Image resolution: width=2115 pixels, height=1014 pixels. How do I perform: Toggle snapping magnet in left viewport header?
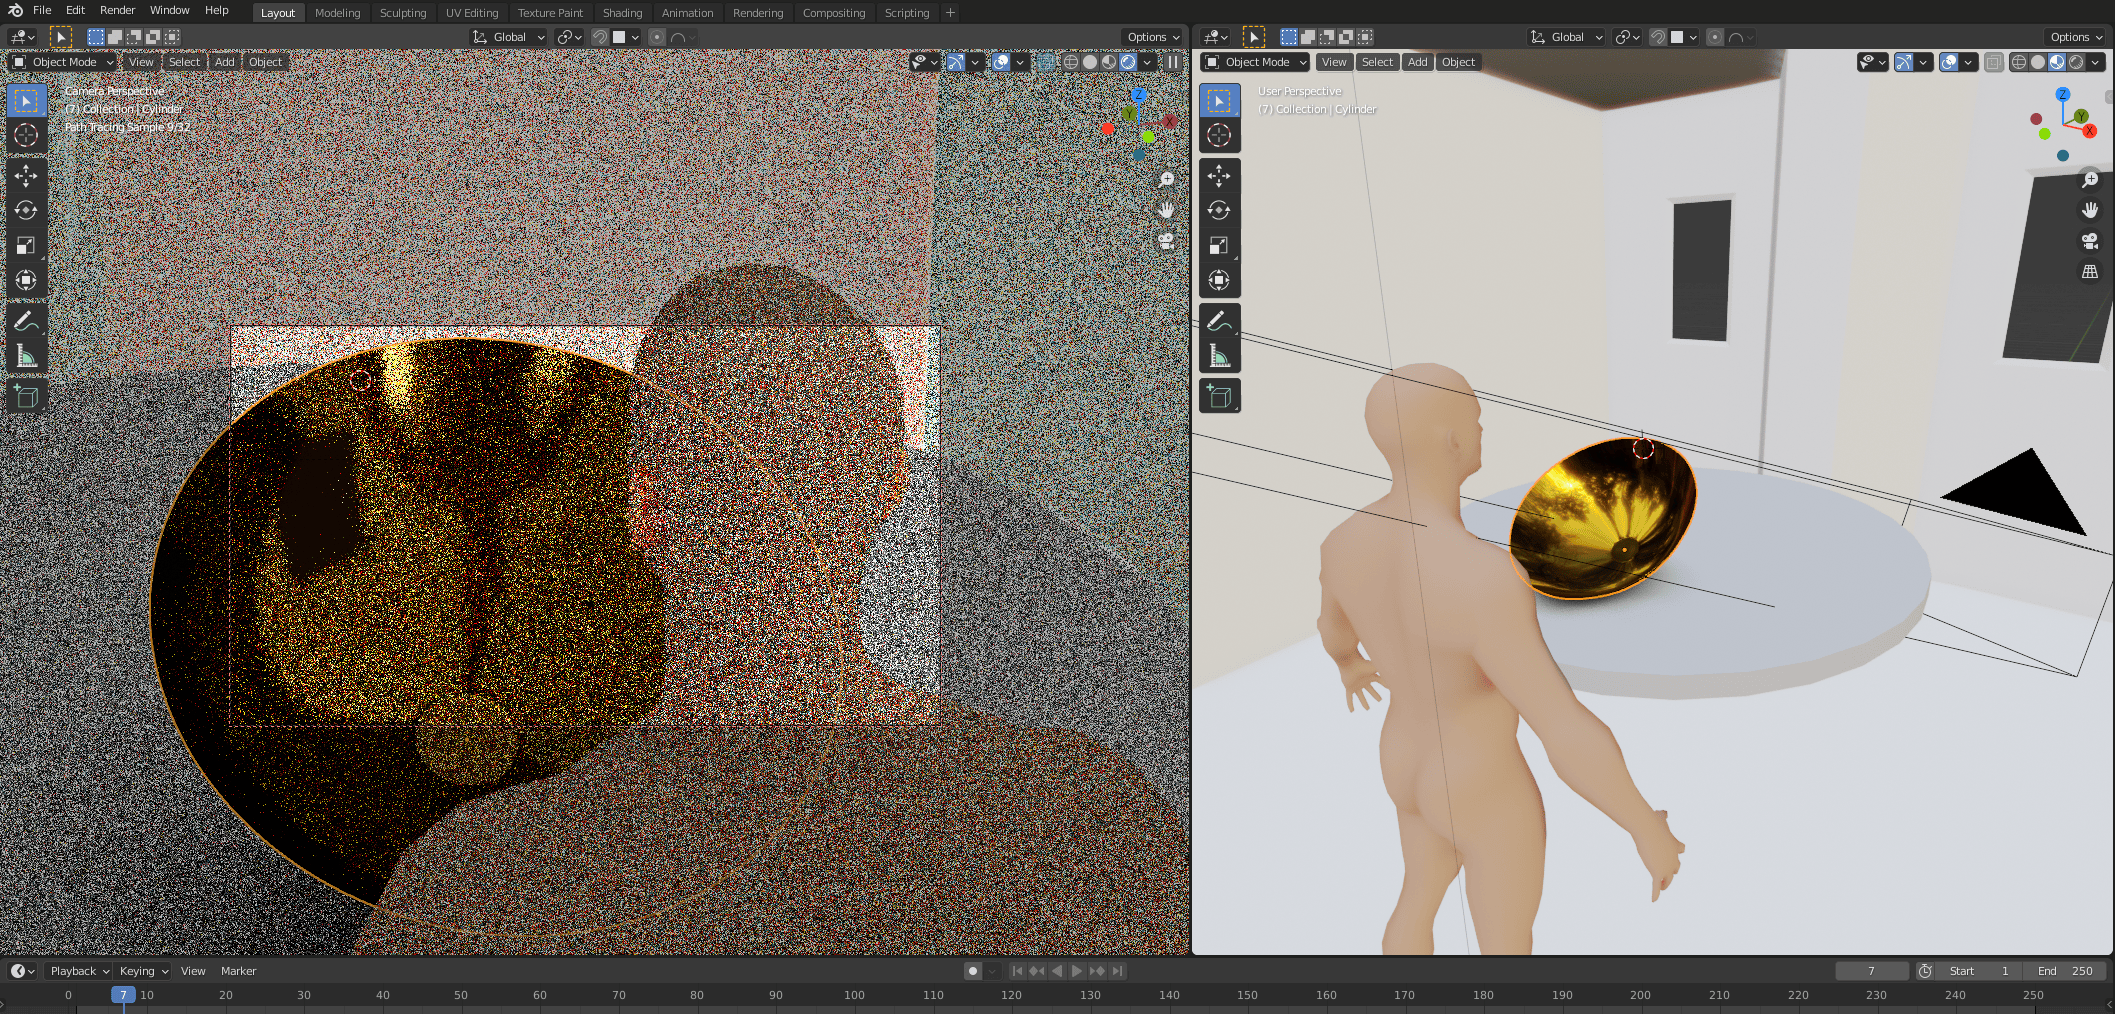(600, 37)
